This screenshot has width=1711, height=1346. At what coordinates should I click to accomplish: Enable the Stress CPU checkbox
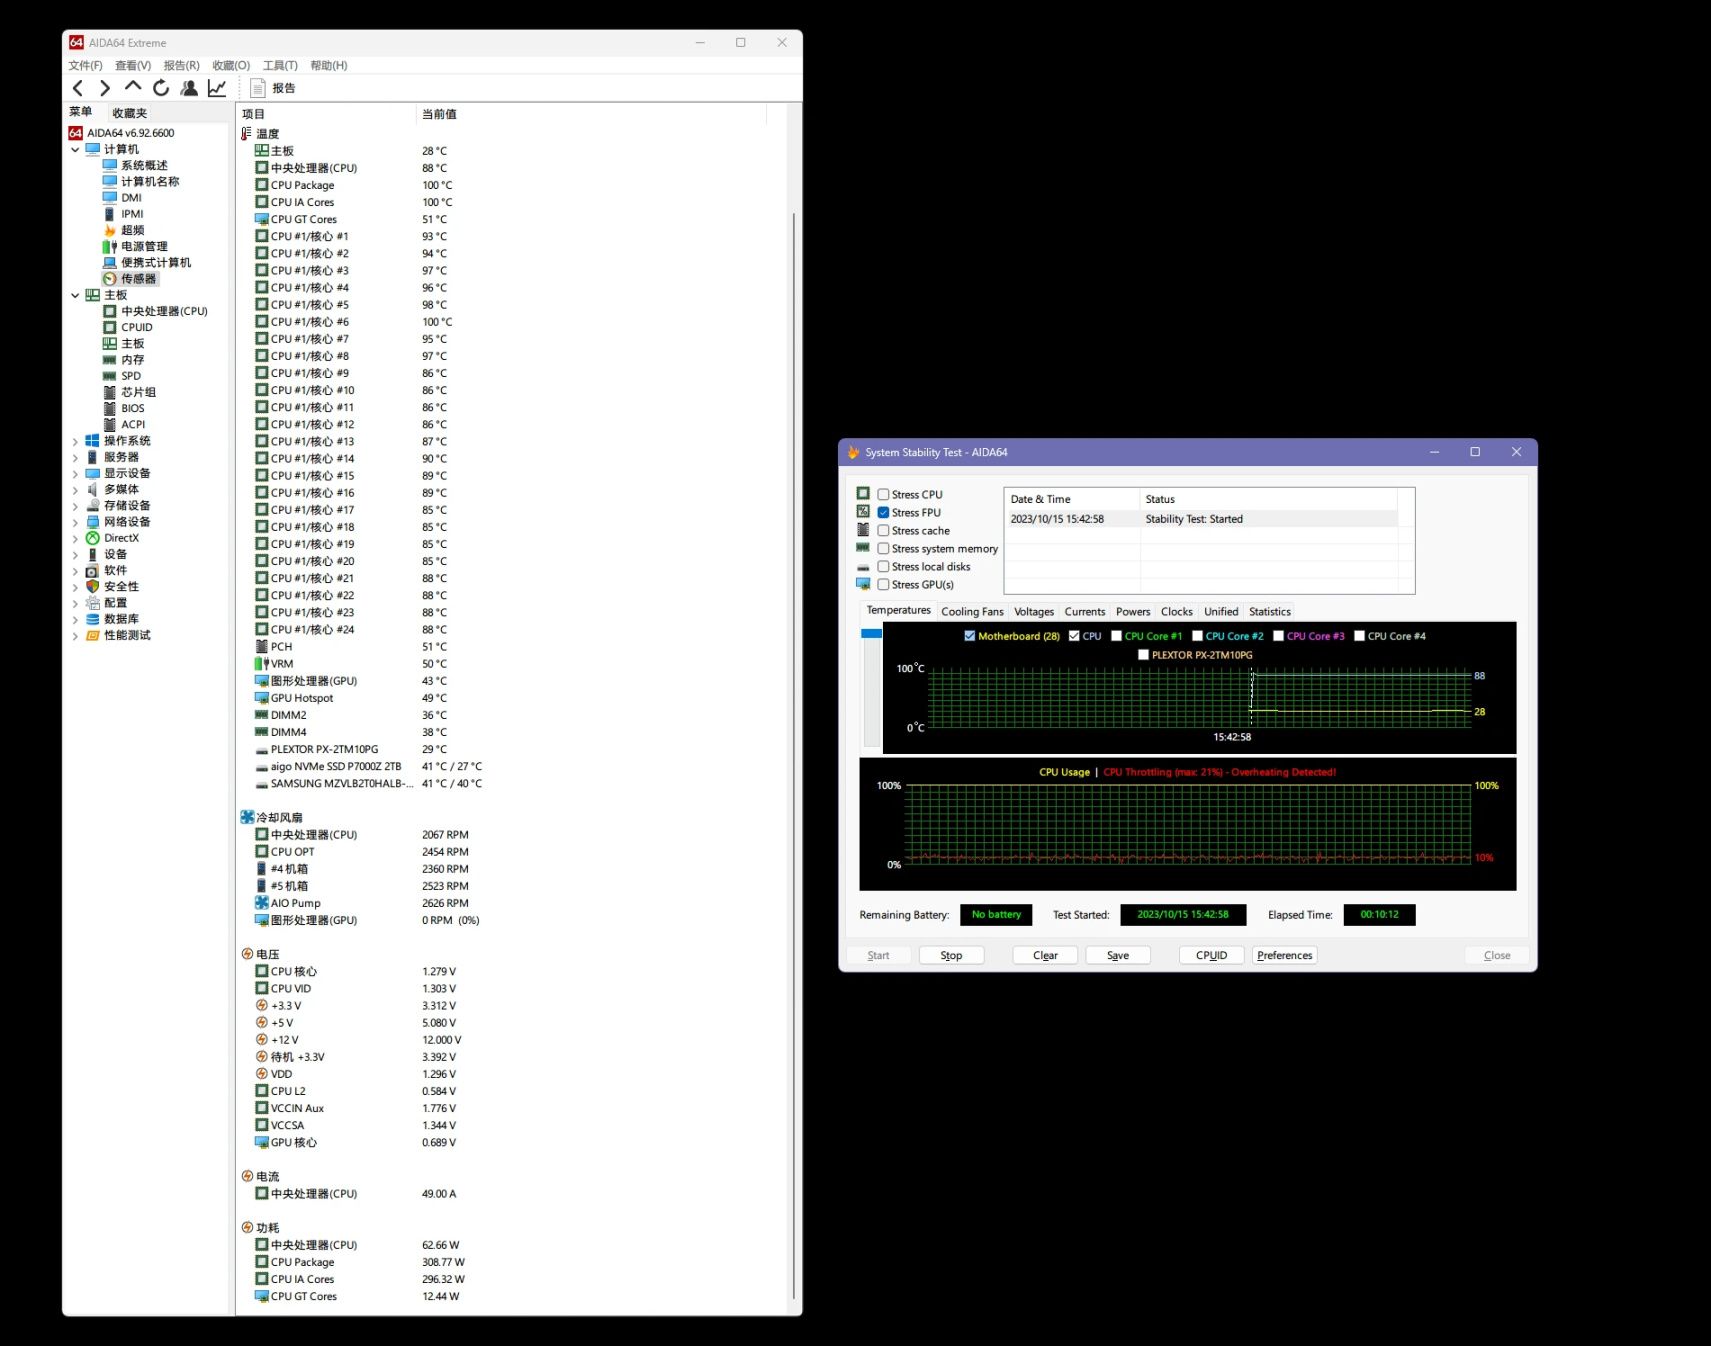pyautogui.click(x=883, y=495)
